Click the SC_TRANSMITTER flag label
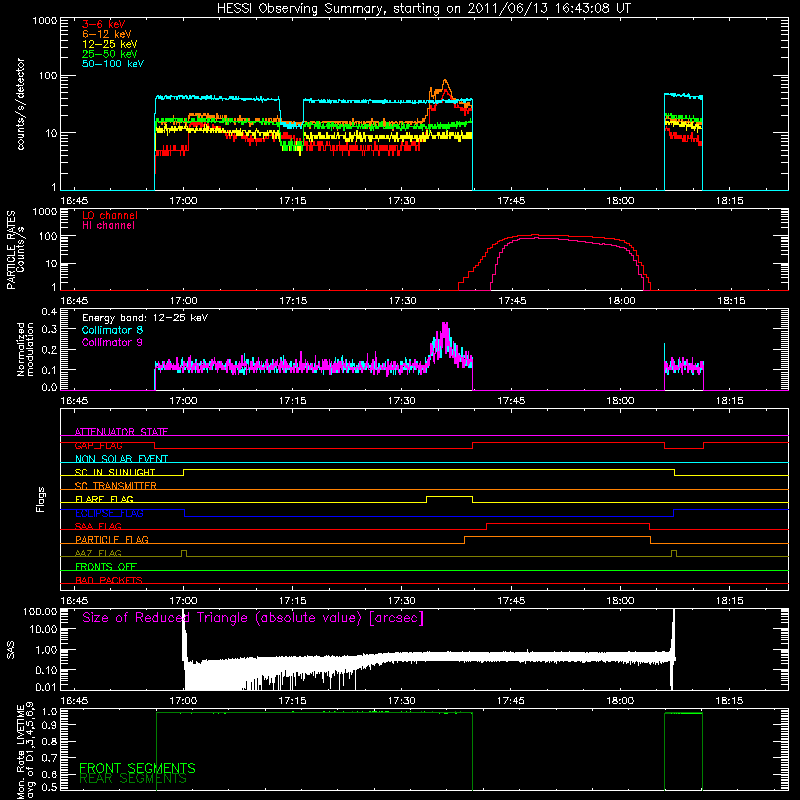This screenshot has width=800, height=800. click(x=116, y=486)
